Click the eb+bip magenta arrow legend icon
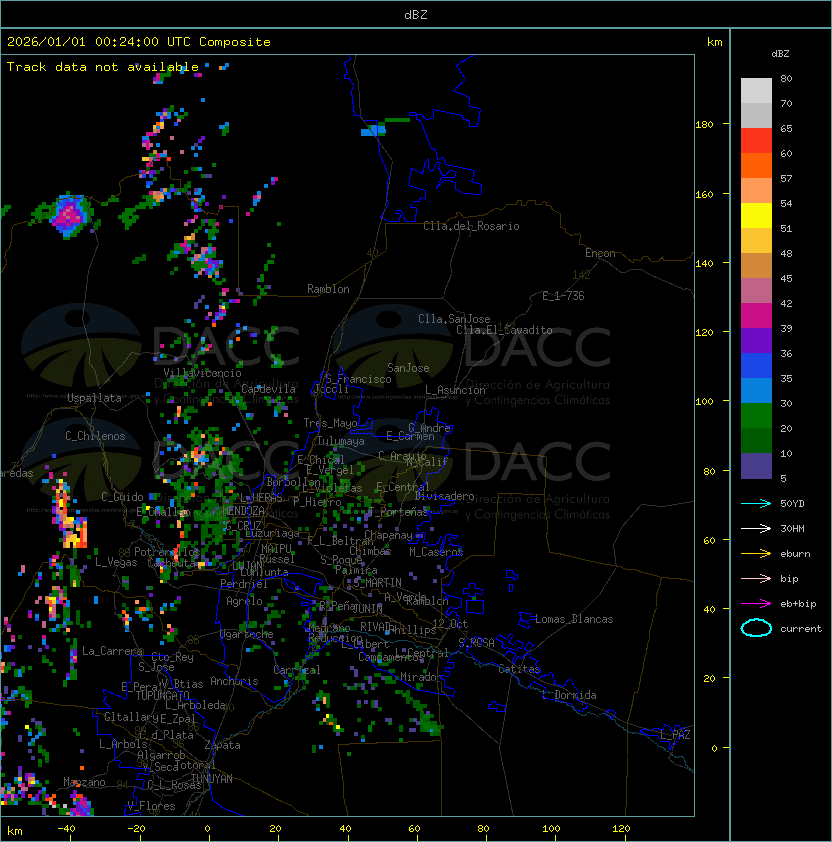This screenshot has width=832, height=842. (756, 604)
